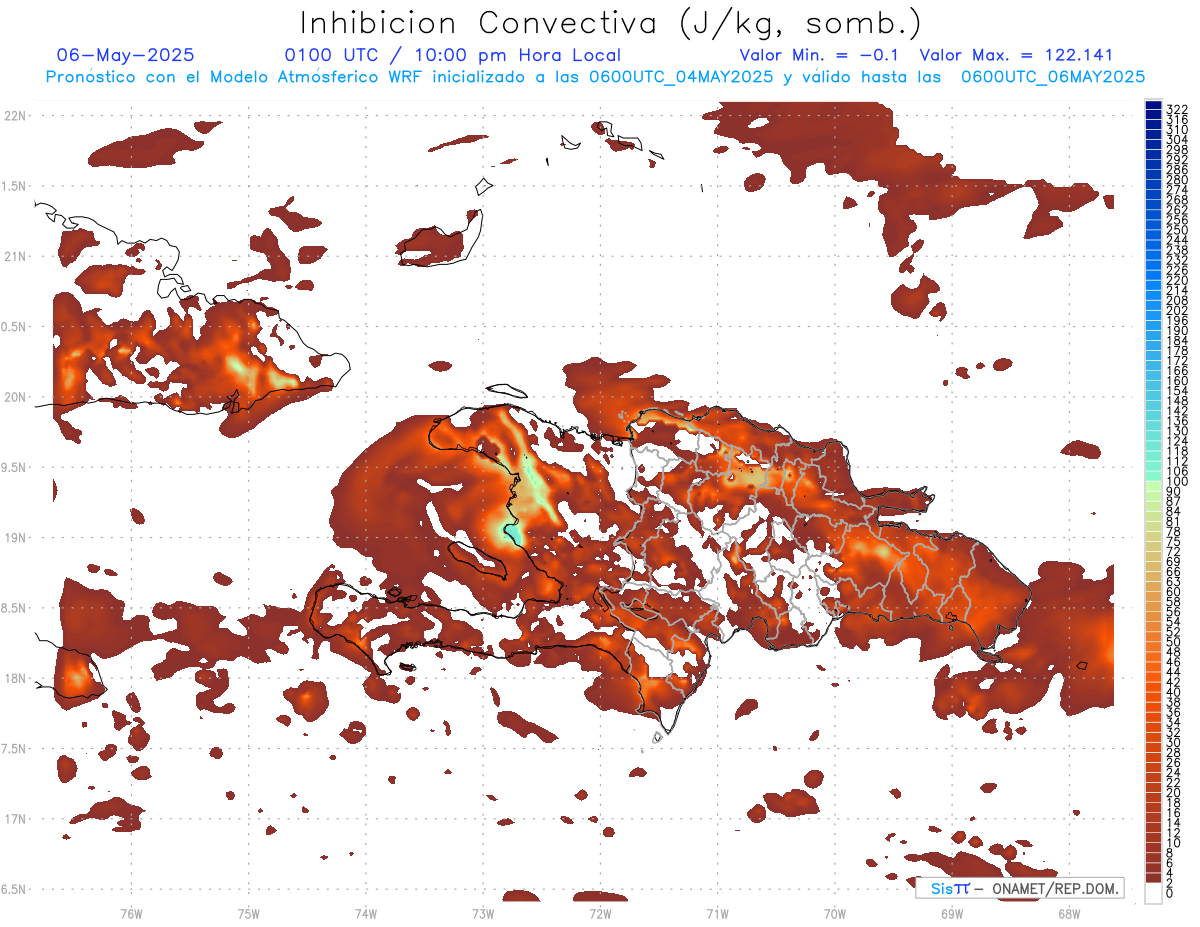The image size is (1200, 927).
Task: Click the '22N' latitude label
Action: click(15, 116)
